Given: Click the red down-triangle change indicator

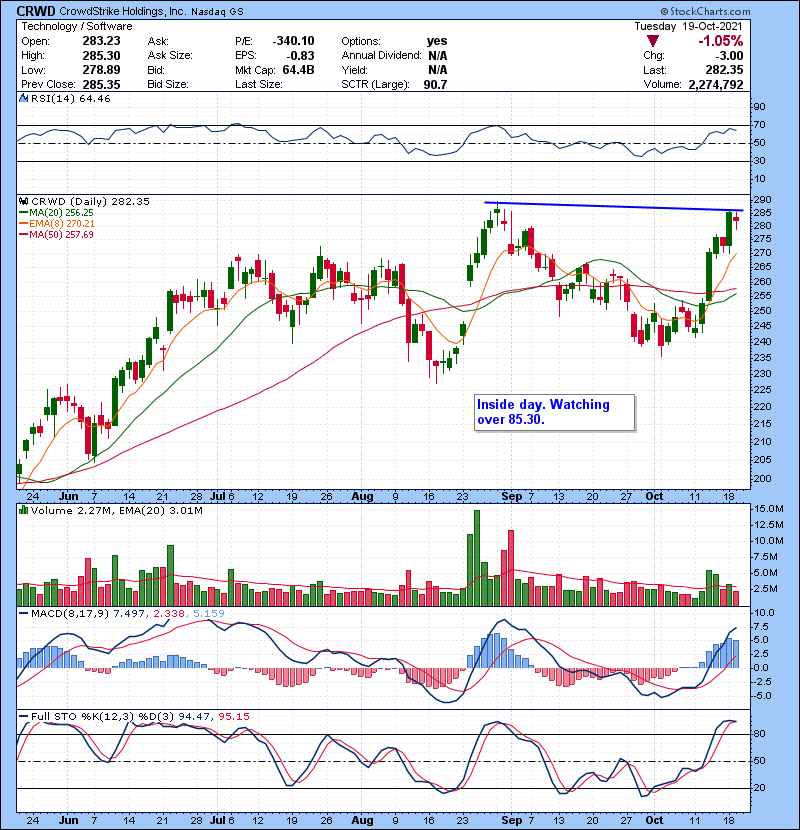Looking at the screenshot, I should [x=653, y=41].
